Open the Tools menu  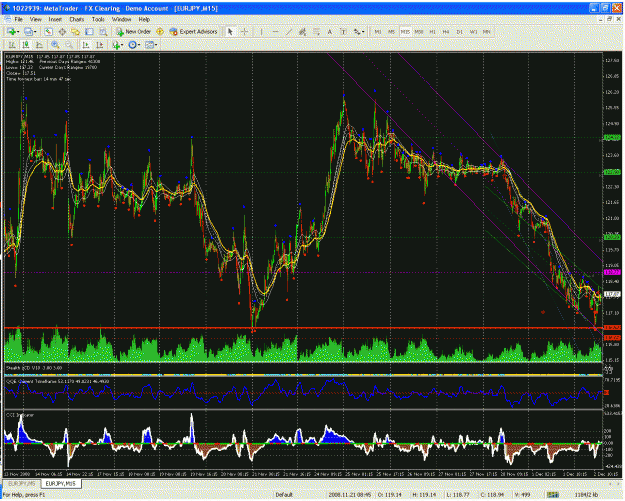pos(98,19)
